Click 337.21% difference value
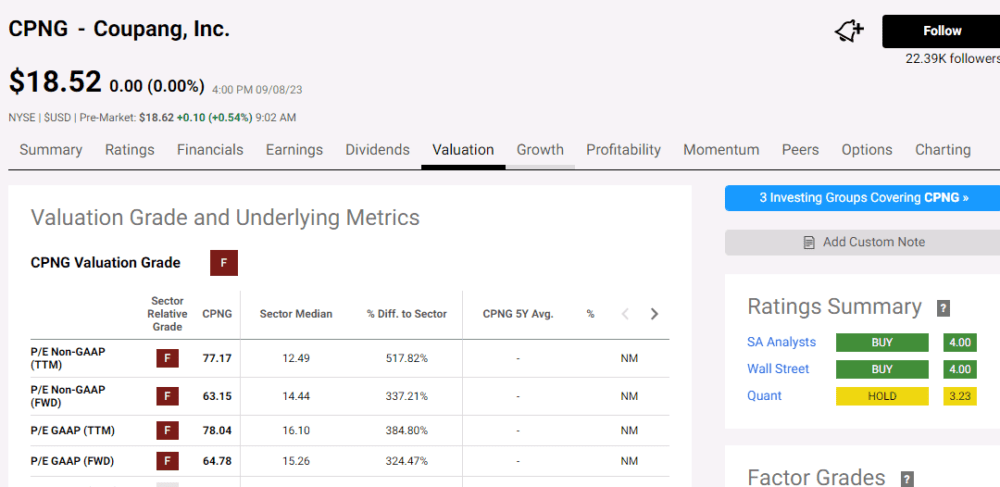1000x487 pixels. point(407,396)
